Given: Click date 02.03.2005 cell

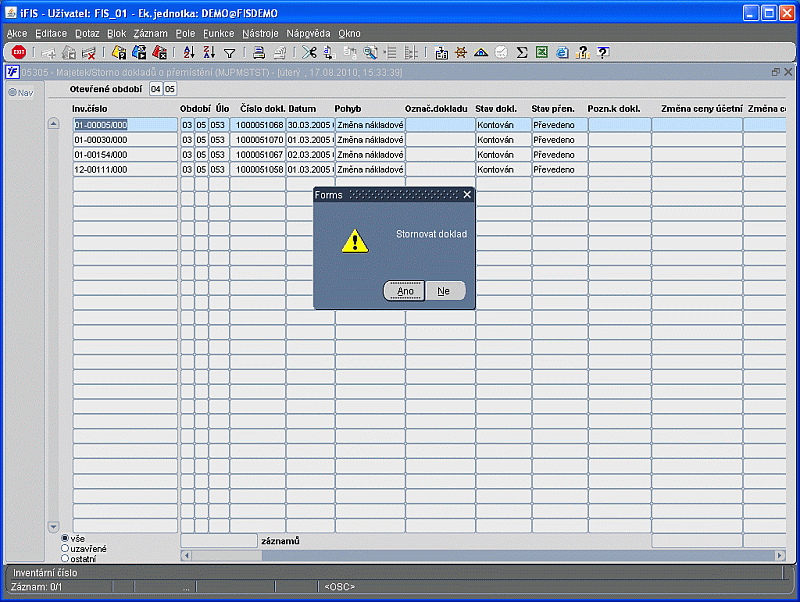Looking at the screenshot, I should pos(310,155).
